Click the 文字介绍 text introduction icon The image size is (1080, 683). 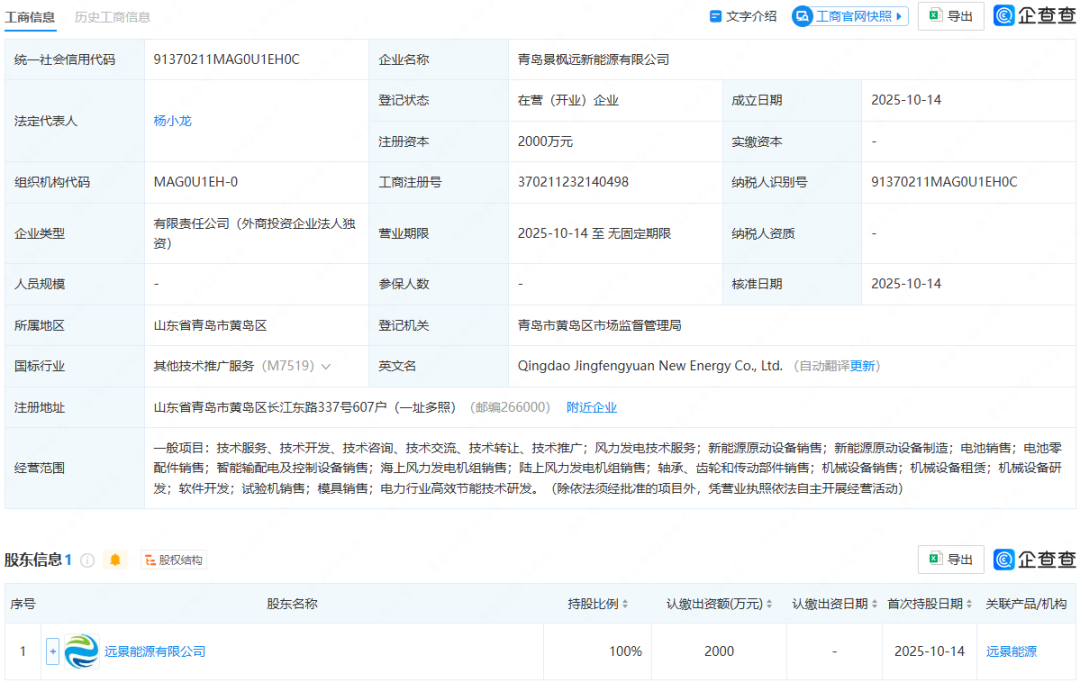click(x=716, y=16)
